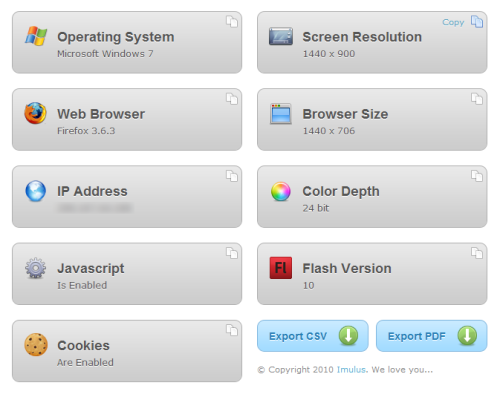Click the blue globe IP Address icon

point(36,191)
